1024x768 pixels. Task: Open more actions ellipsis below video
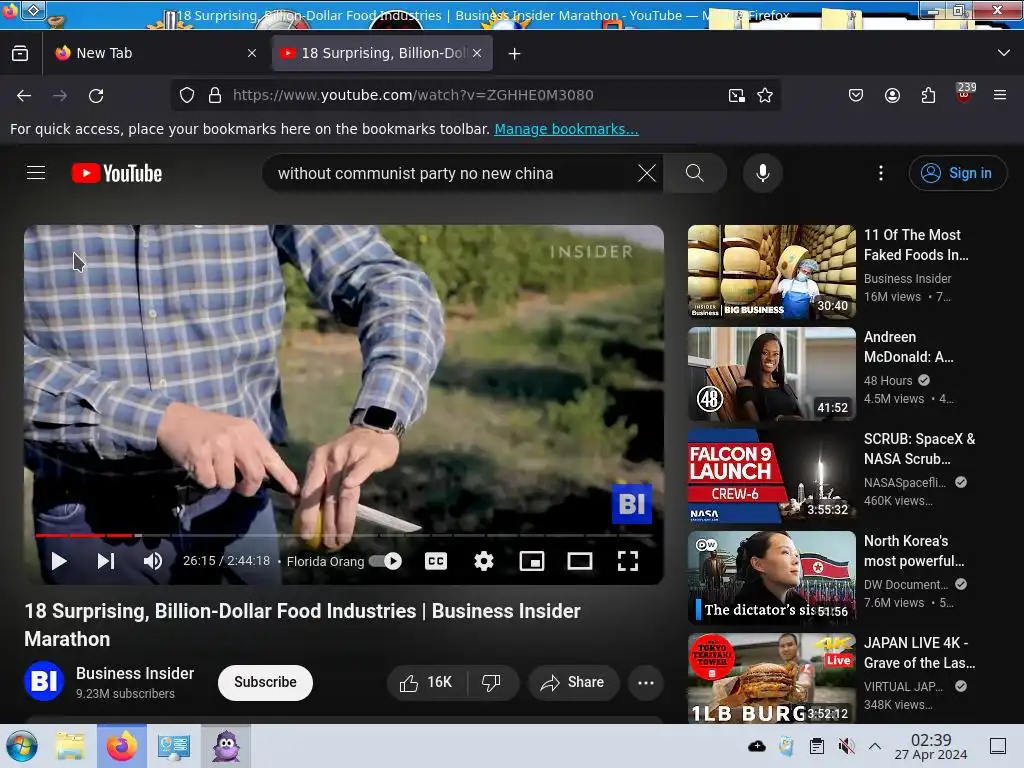point(646,682)
